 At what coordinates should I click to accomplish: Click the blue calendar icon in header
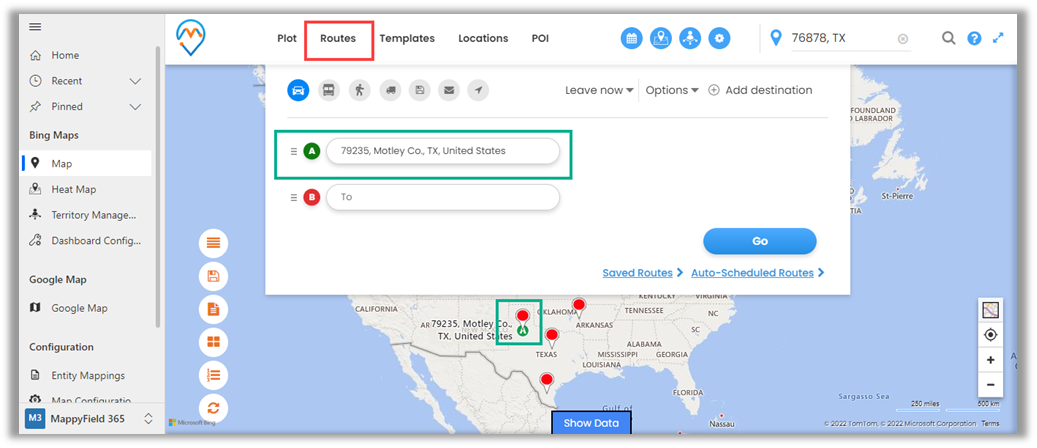[631, 39]
